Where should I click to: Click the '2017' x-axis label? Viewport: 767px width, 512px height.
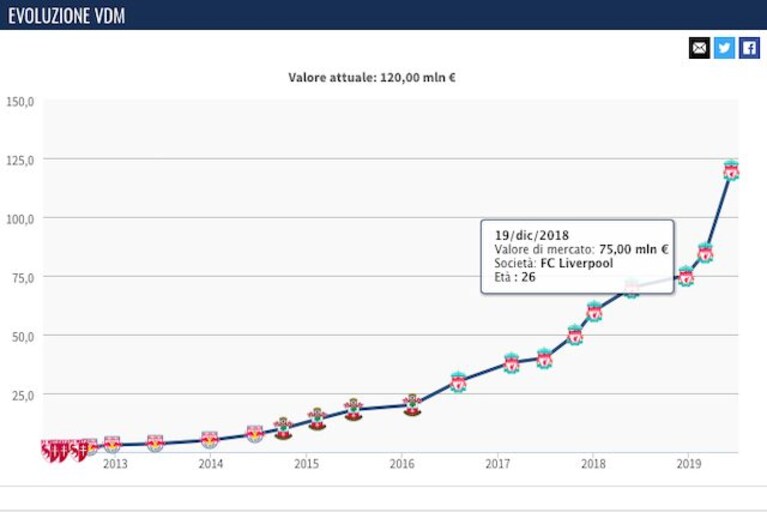[x=497, y=464]
